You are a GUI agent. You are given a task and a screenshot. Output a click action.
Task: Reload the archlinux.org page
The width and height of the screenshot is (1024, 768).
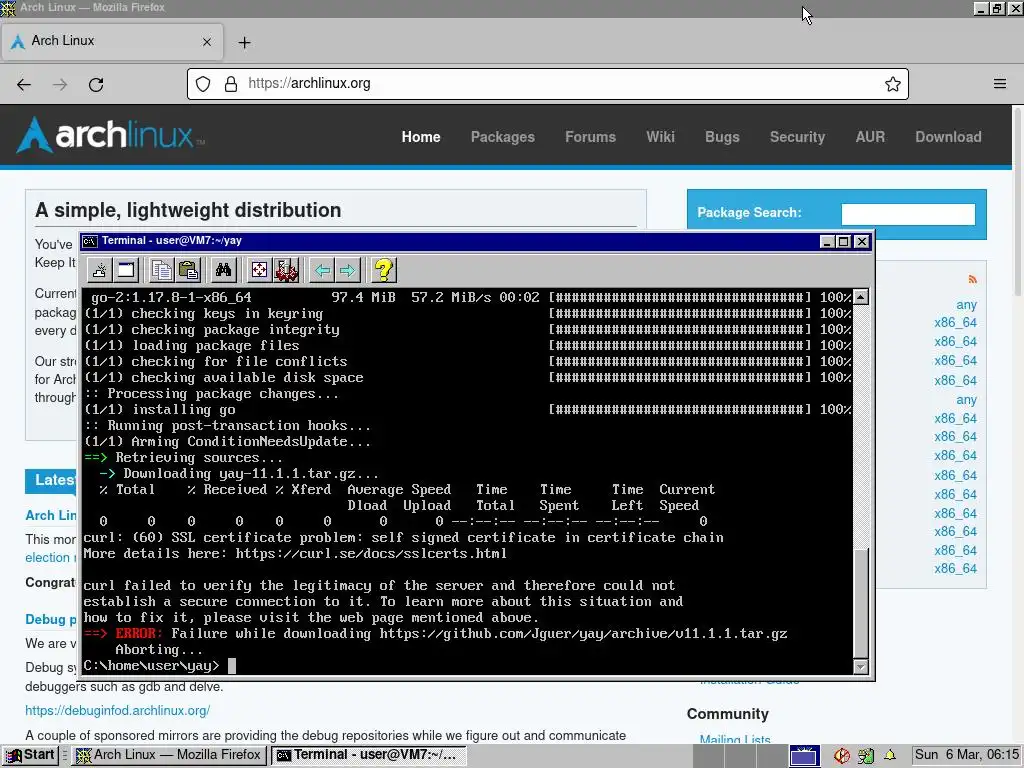pos(96,84)
